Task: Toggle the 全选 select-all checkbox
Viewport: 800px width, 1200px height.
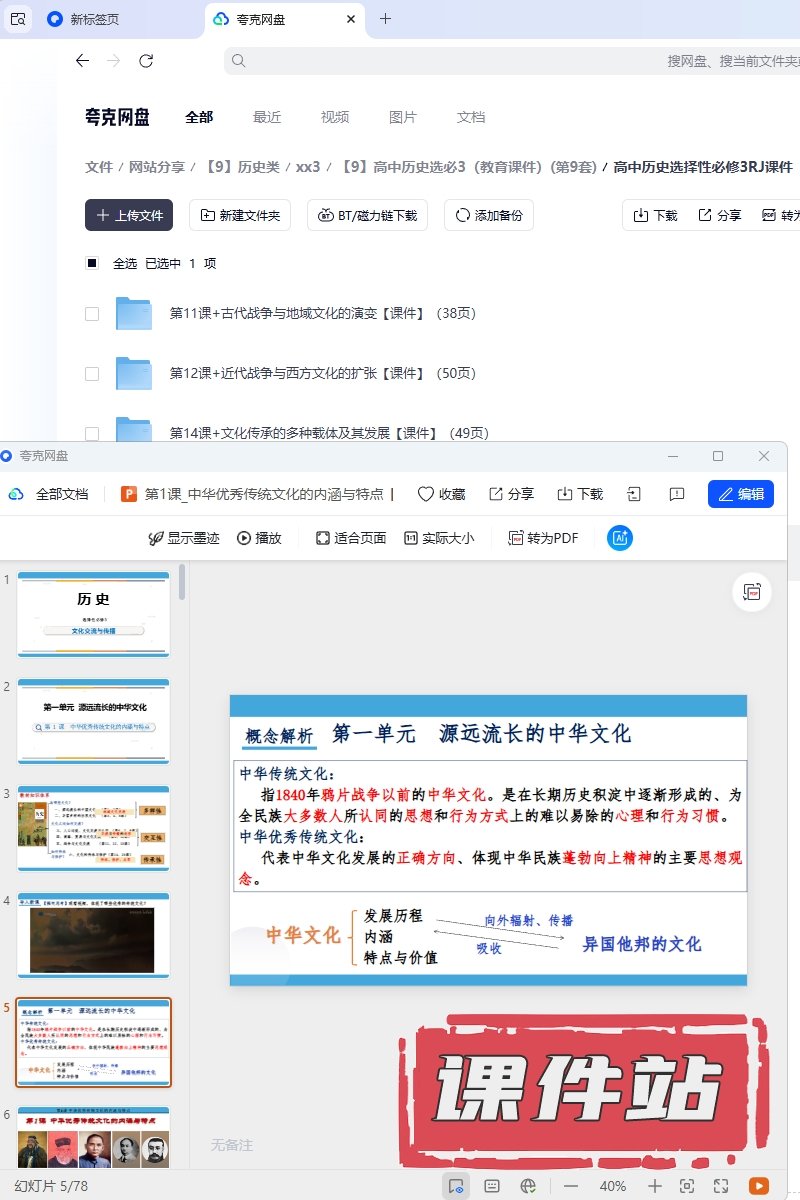Action: pyautogui.click(x=92, y=264)
